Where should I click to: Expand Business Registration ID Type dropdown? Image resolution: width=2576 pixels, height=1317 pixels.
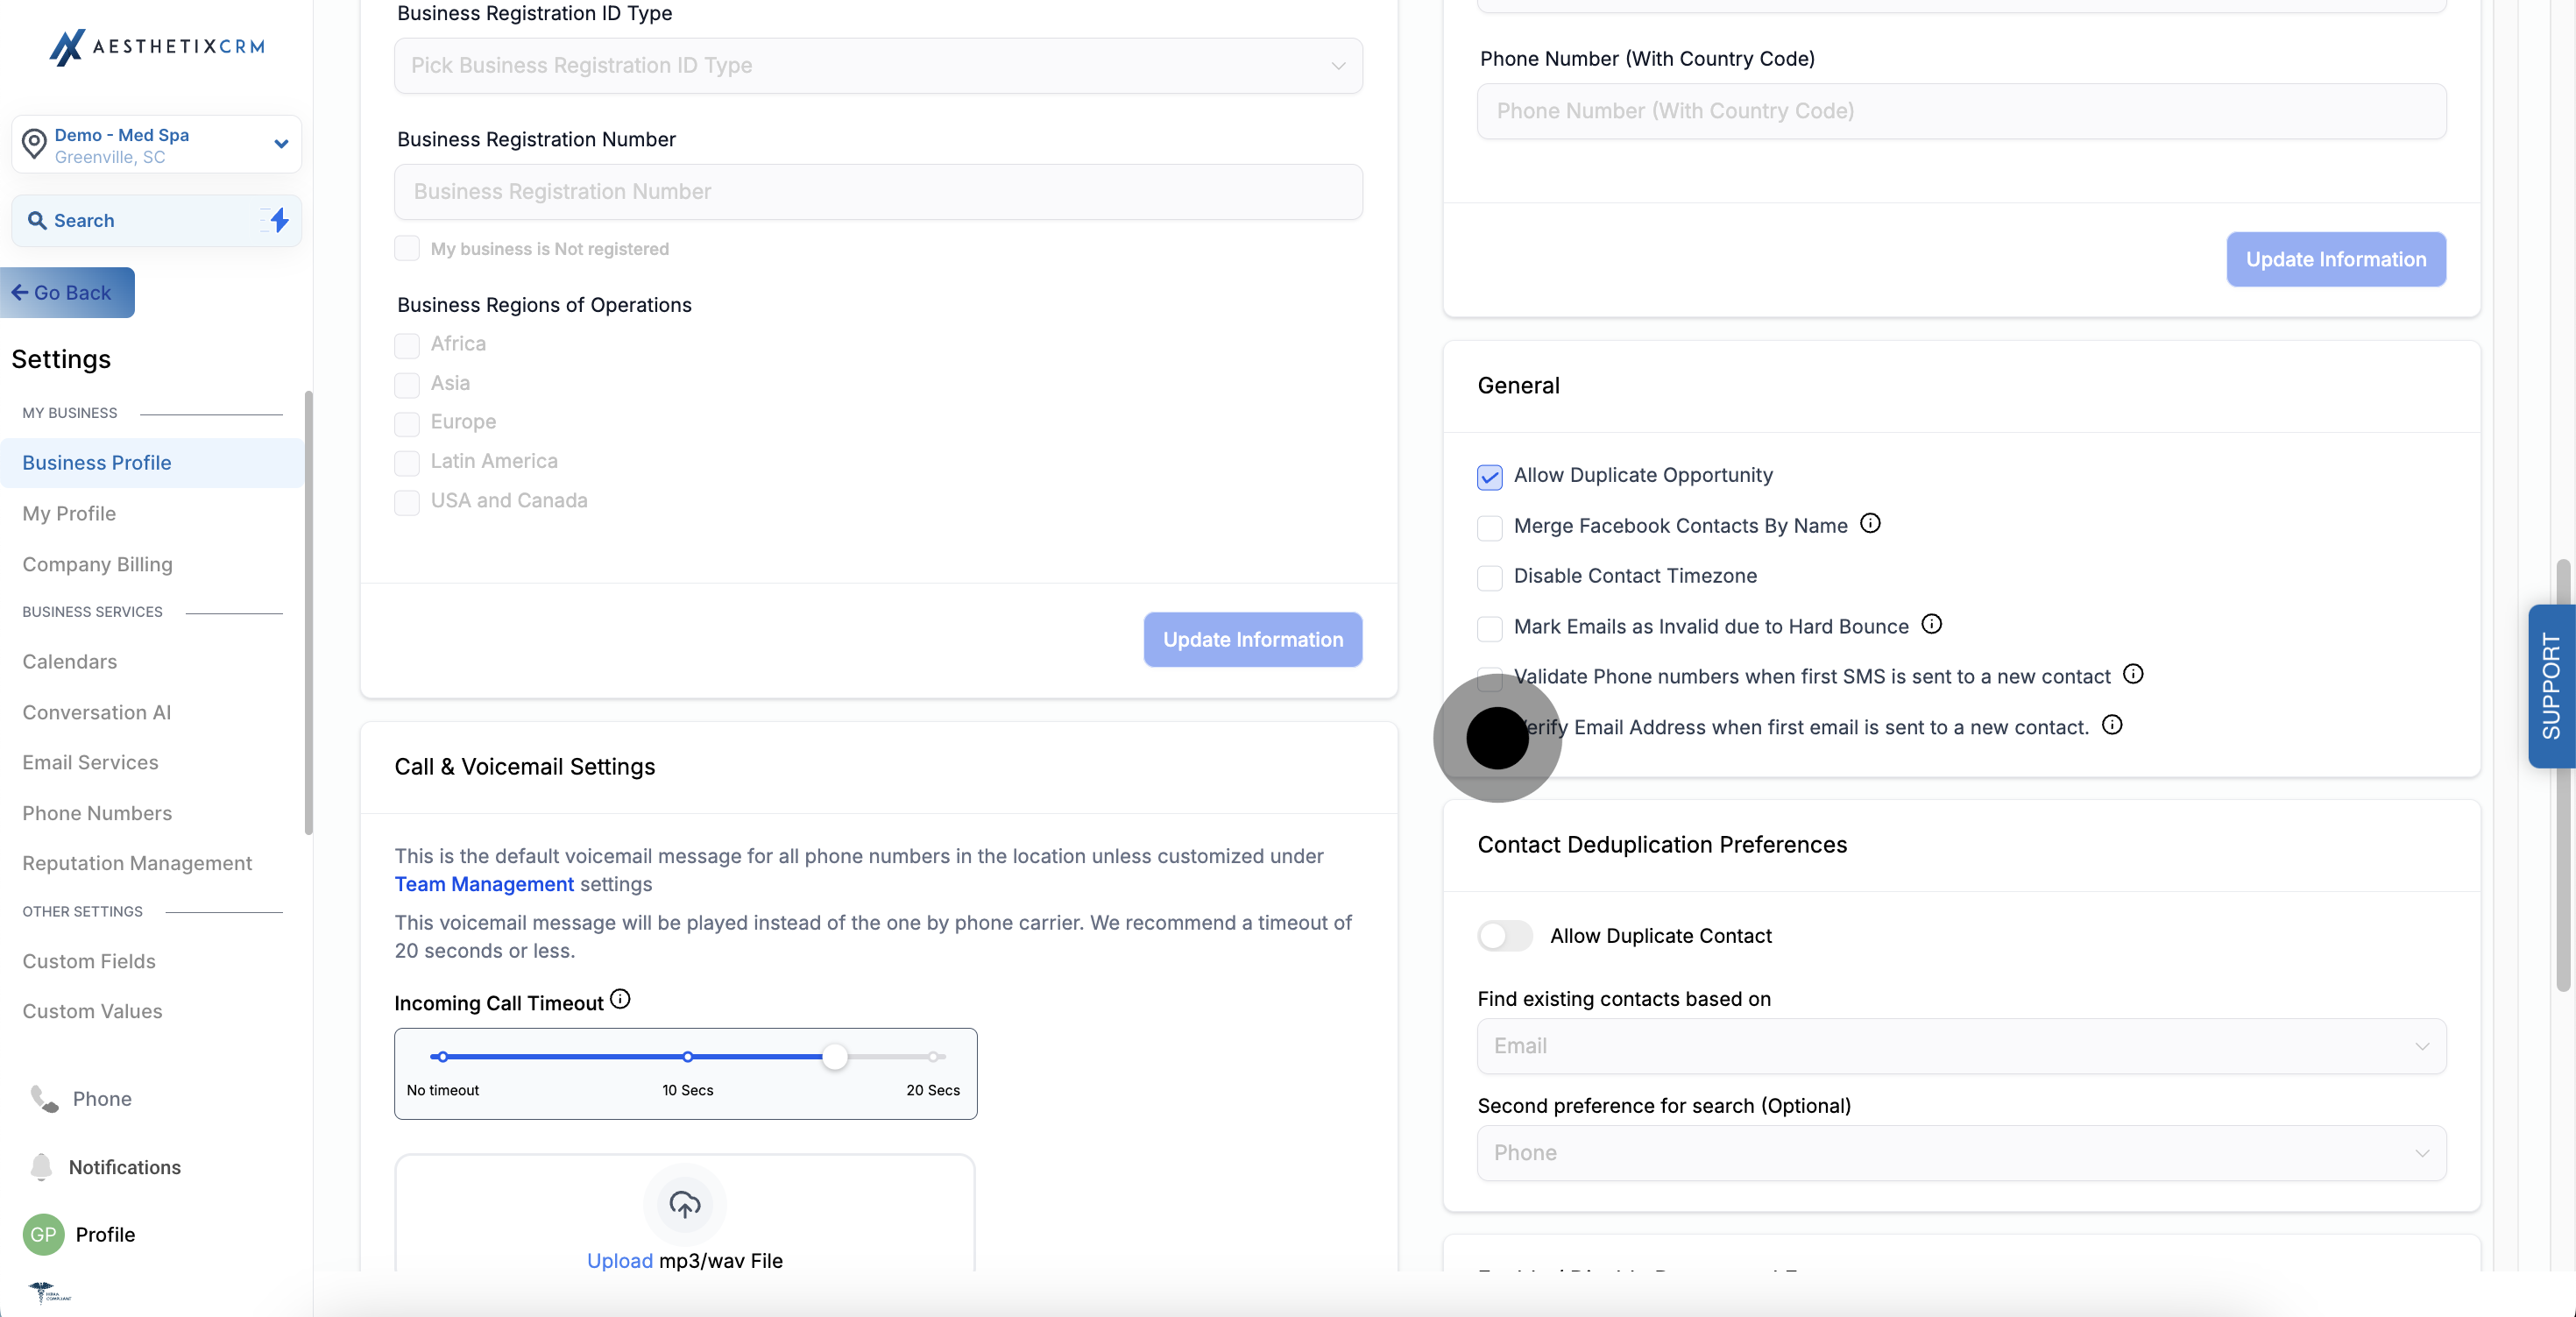[x=877, y=66]
